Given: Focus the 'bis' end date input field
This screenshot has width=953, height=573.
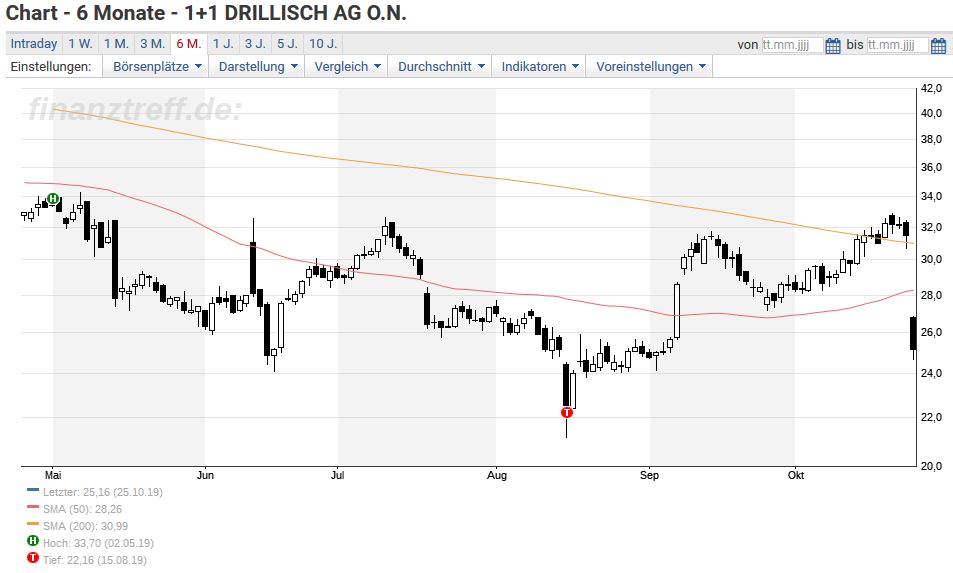Looking at the screenshot, I should click(x=898, y=45).
